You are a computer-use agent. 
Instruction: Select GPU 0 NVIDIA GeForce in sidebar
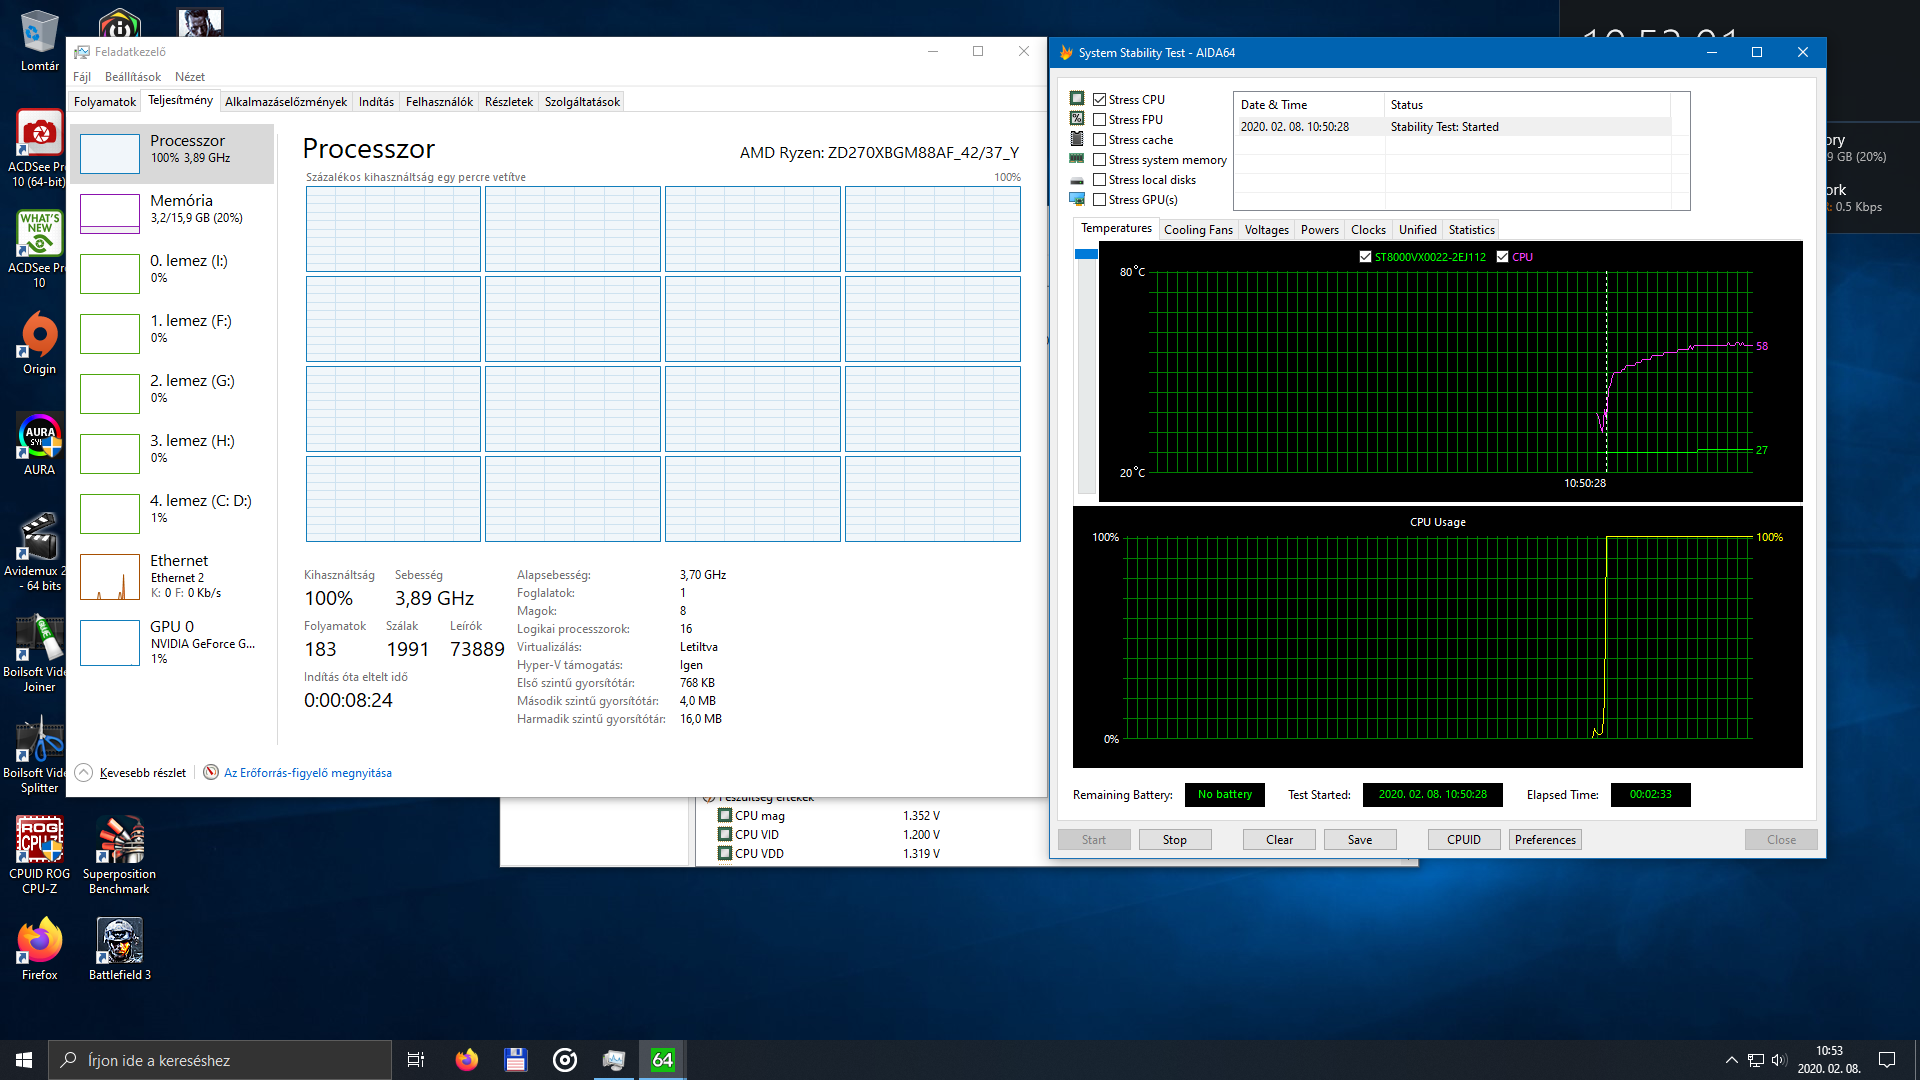[172, 641]
